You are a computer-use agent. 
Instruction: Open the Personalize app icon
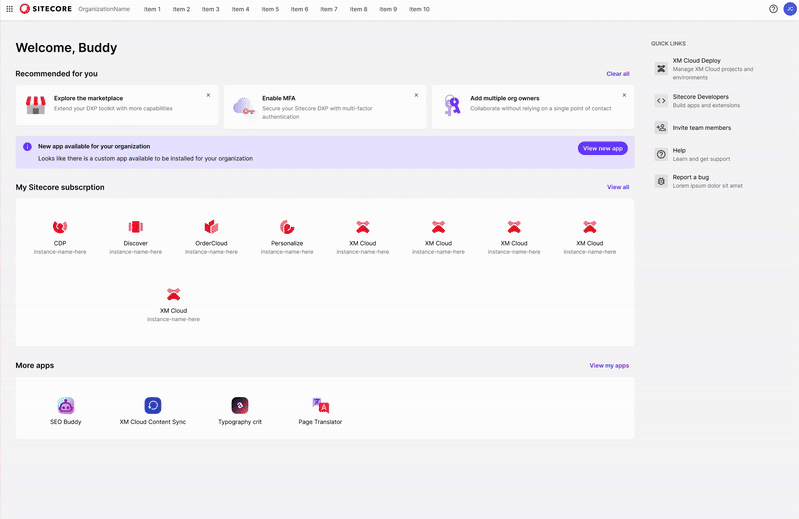(x=287, y=228)
